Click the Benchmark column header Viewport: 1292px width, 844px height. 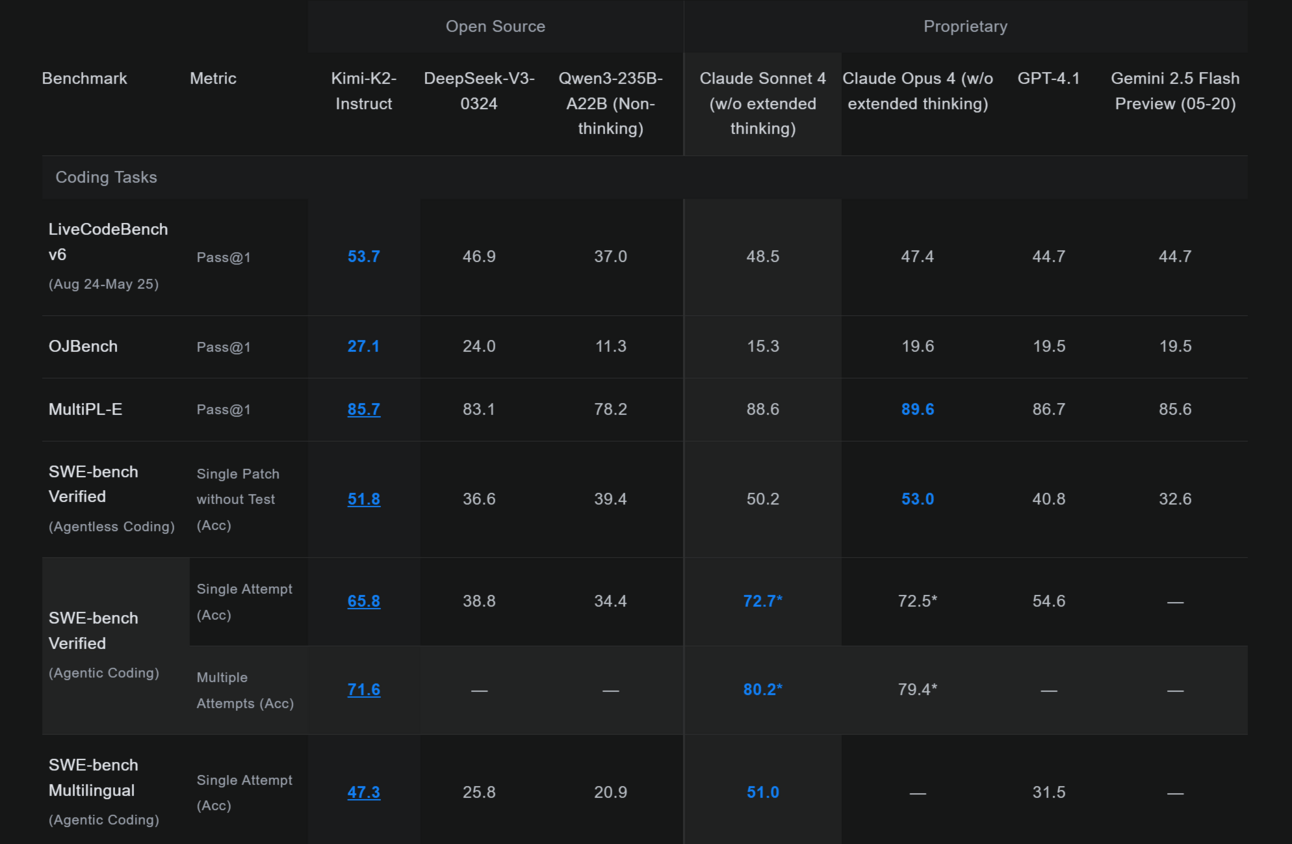pyautogui.click(x=85, y=78)
